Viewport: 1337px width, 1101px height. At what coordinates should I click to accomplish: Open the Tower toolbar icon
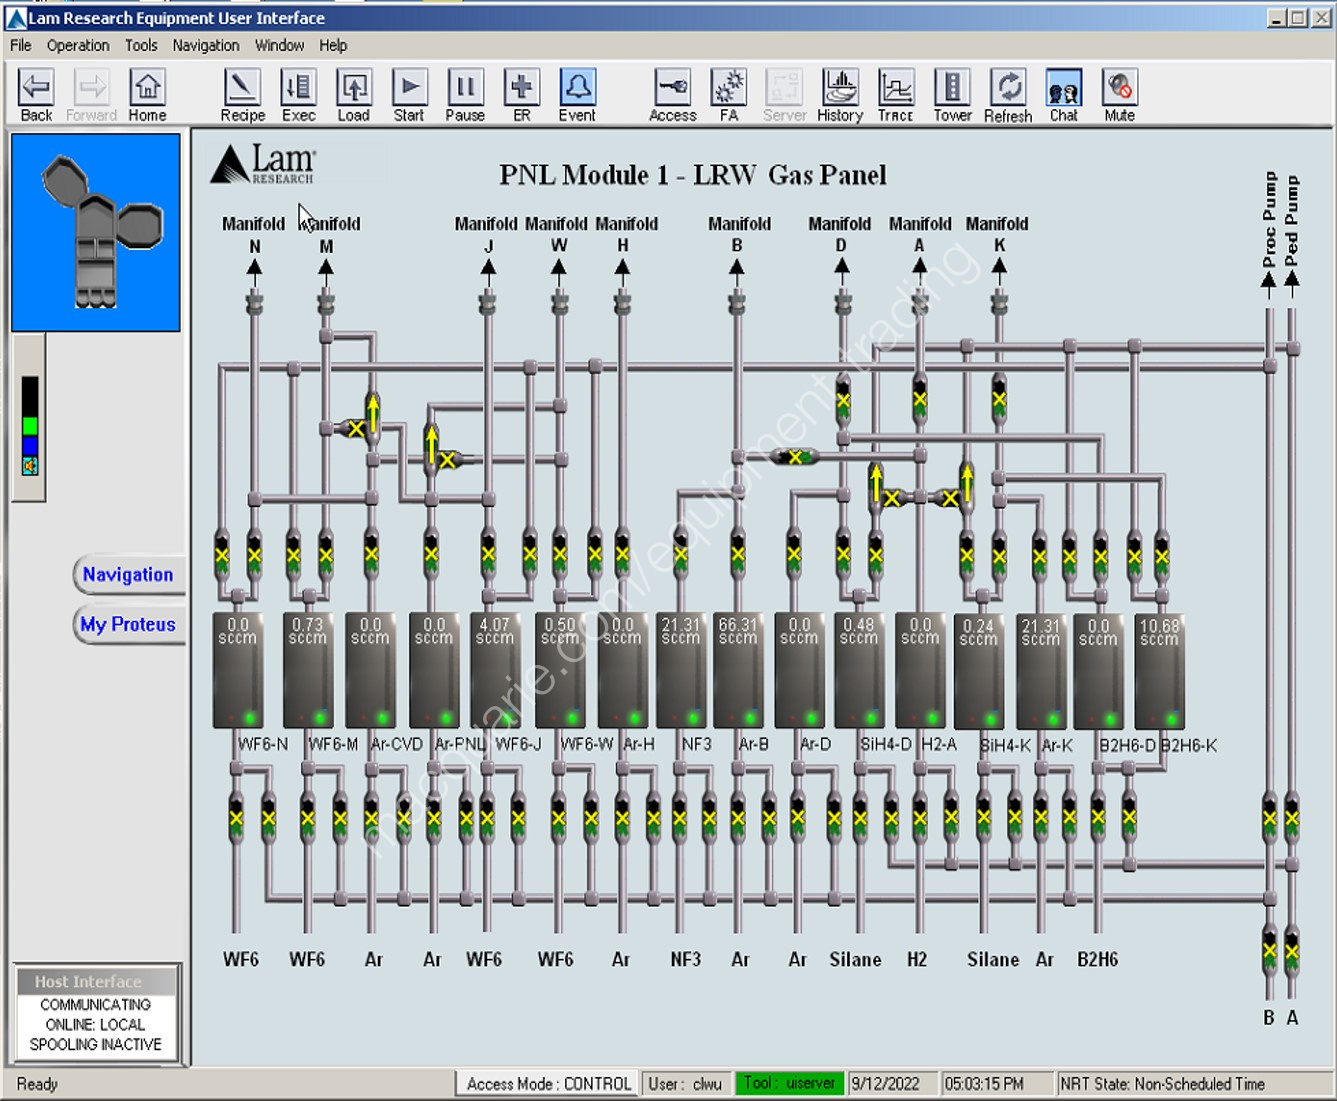(952, 95)
